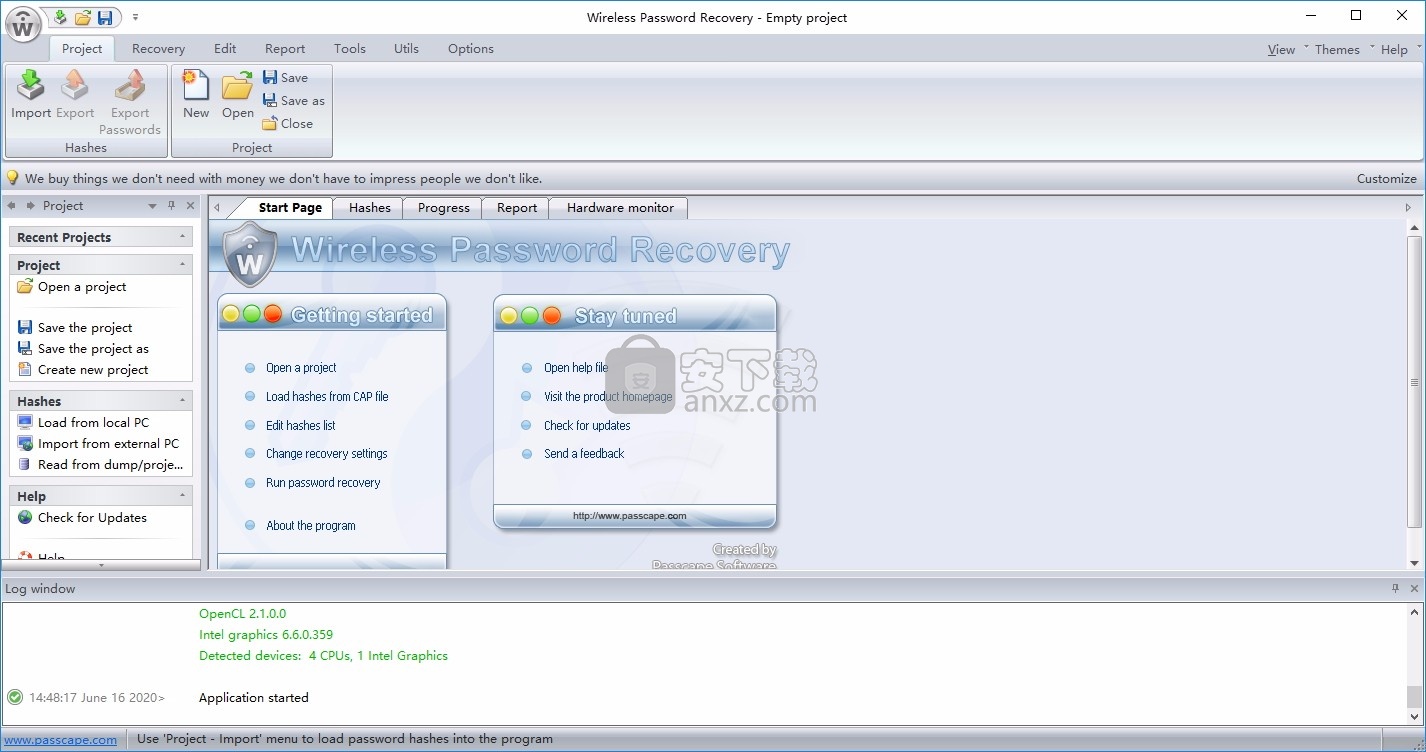Switch to the Report ribbon tab
This screenshot has height=752, width=1426.
click(285, 48)
